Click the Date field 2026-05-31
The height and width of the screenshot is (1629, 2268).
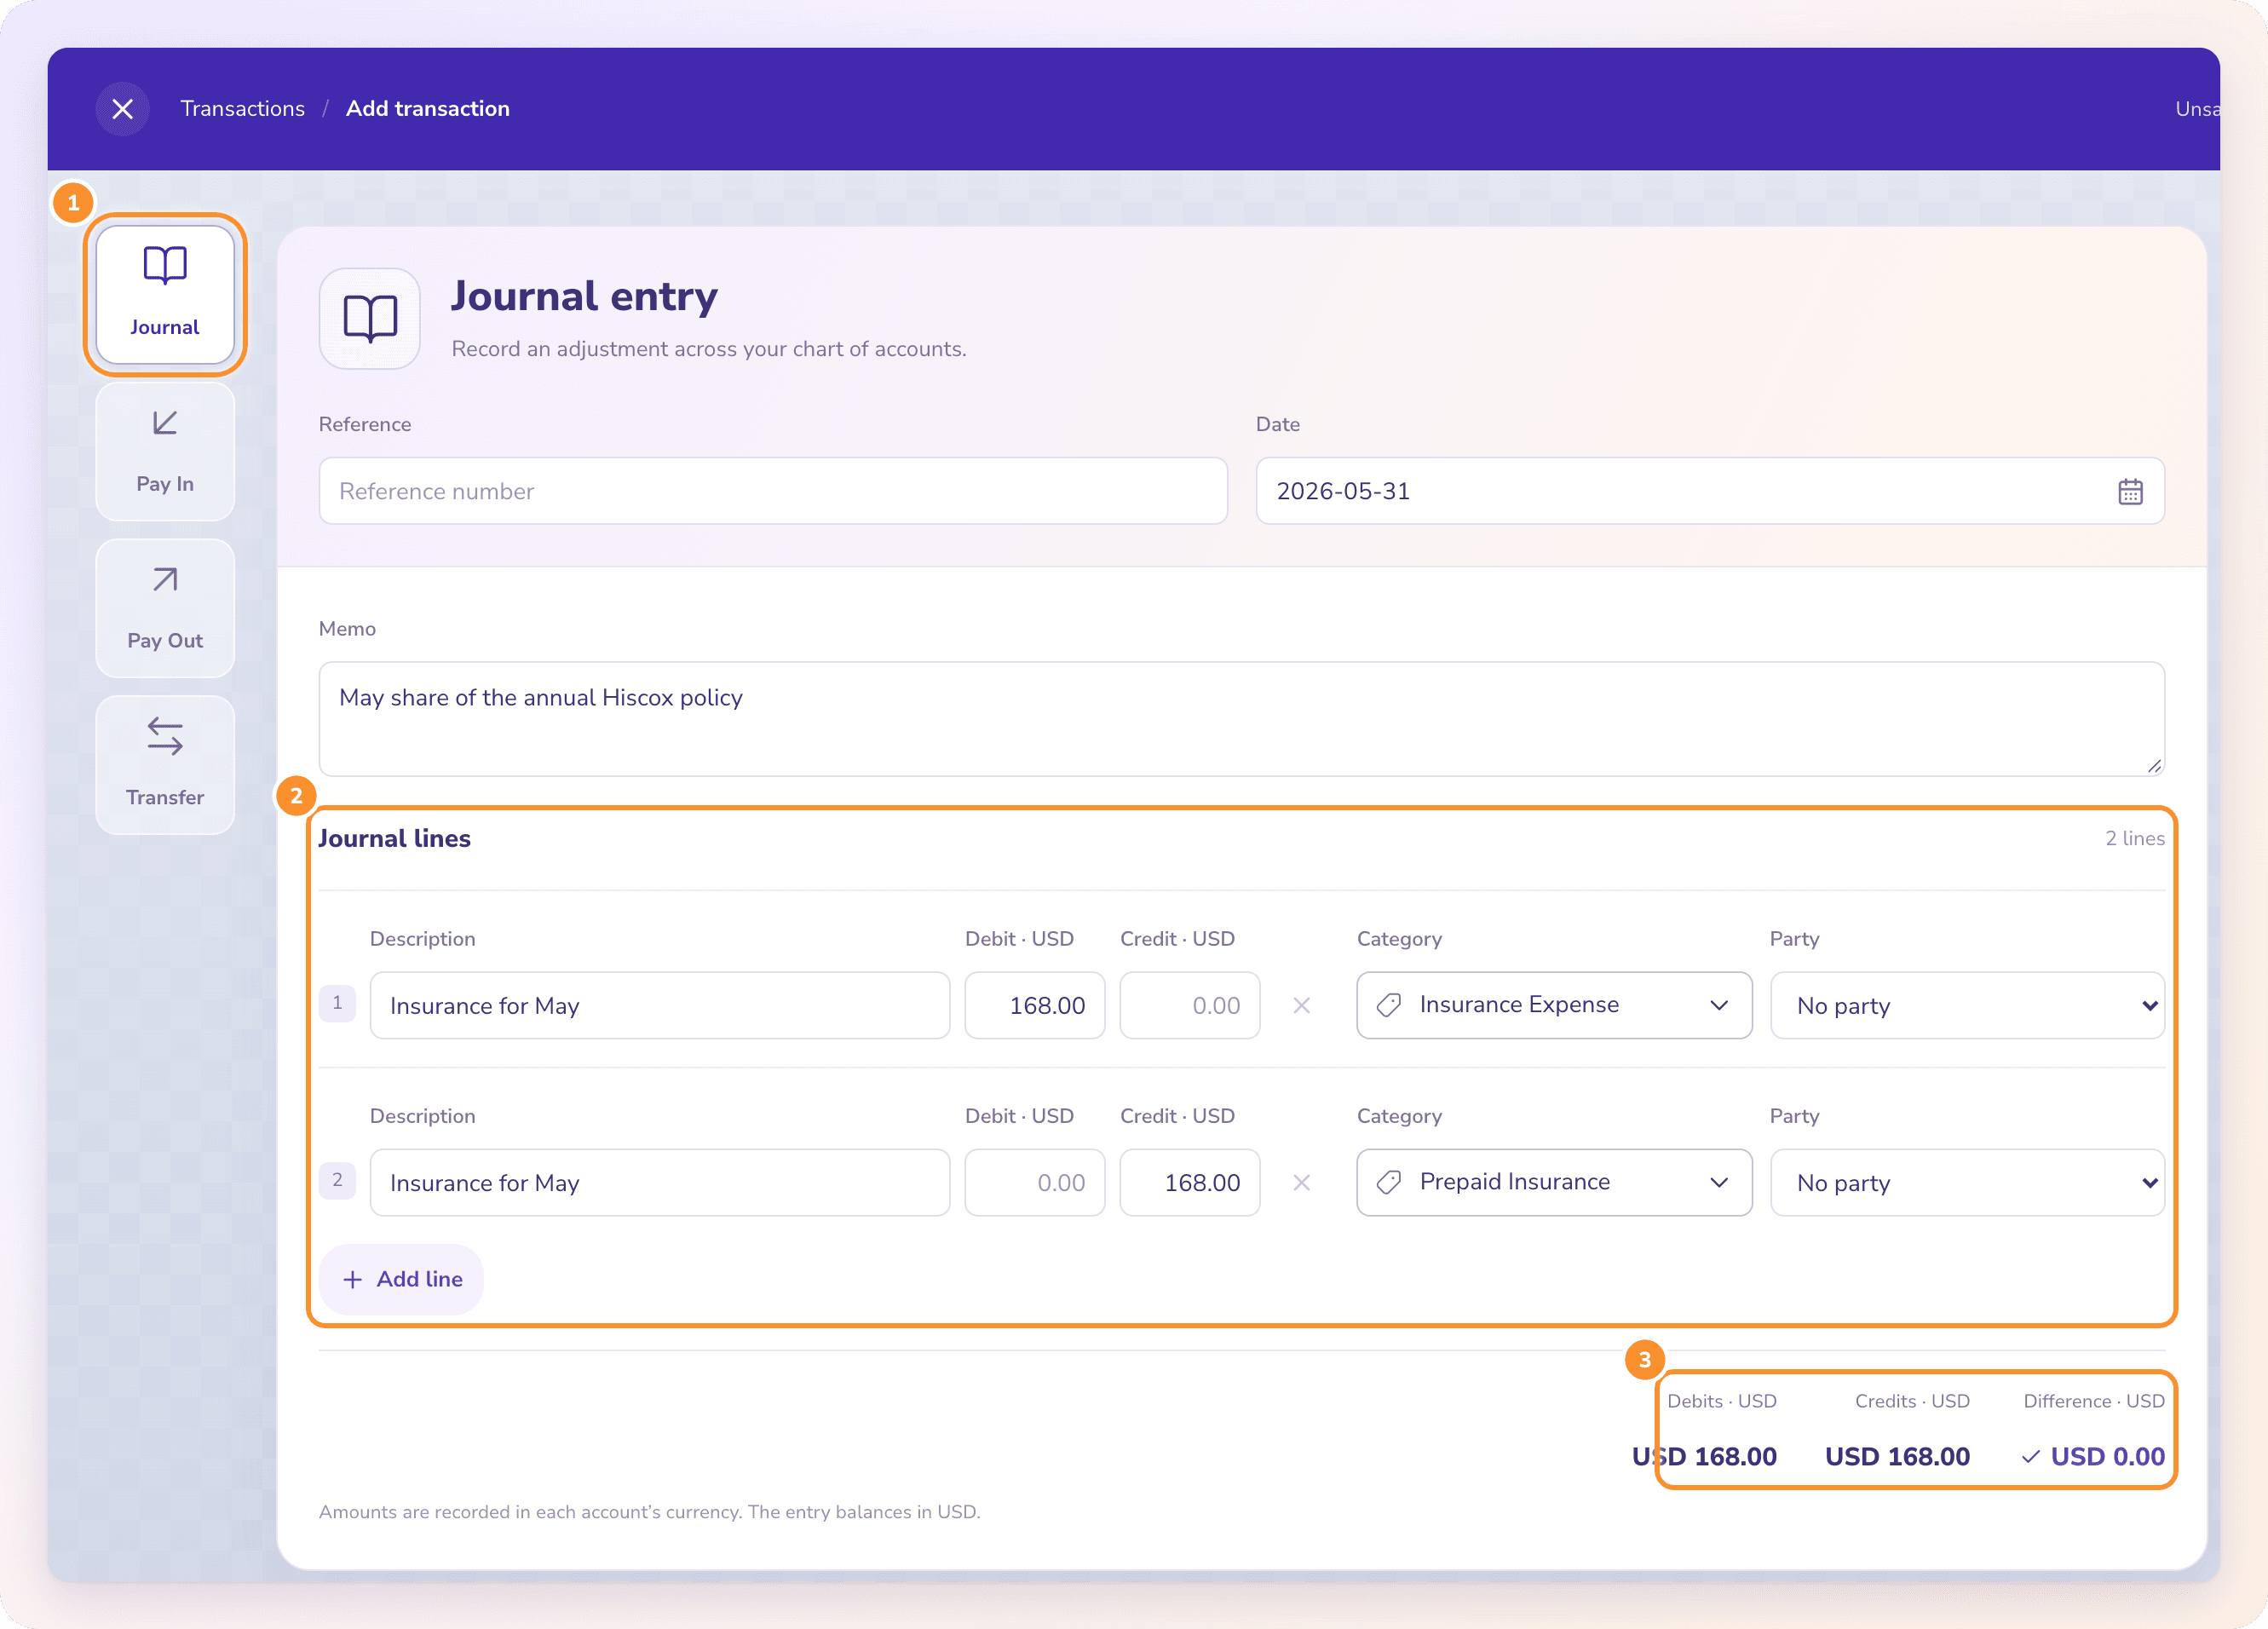tap(1709, 491)
